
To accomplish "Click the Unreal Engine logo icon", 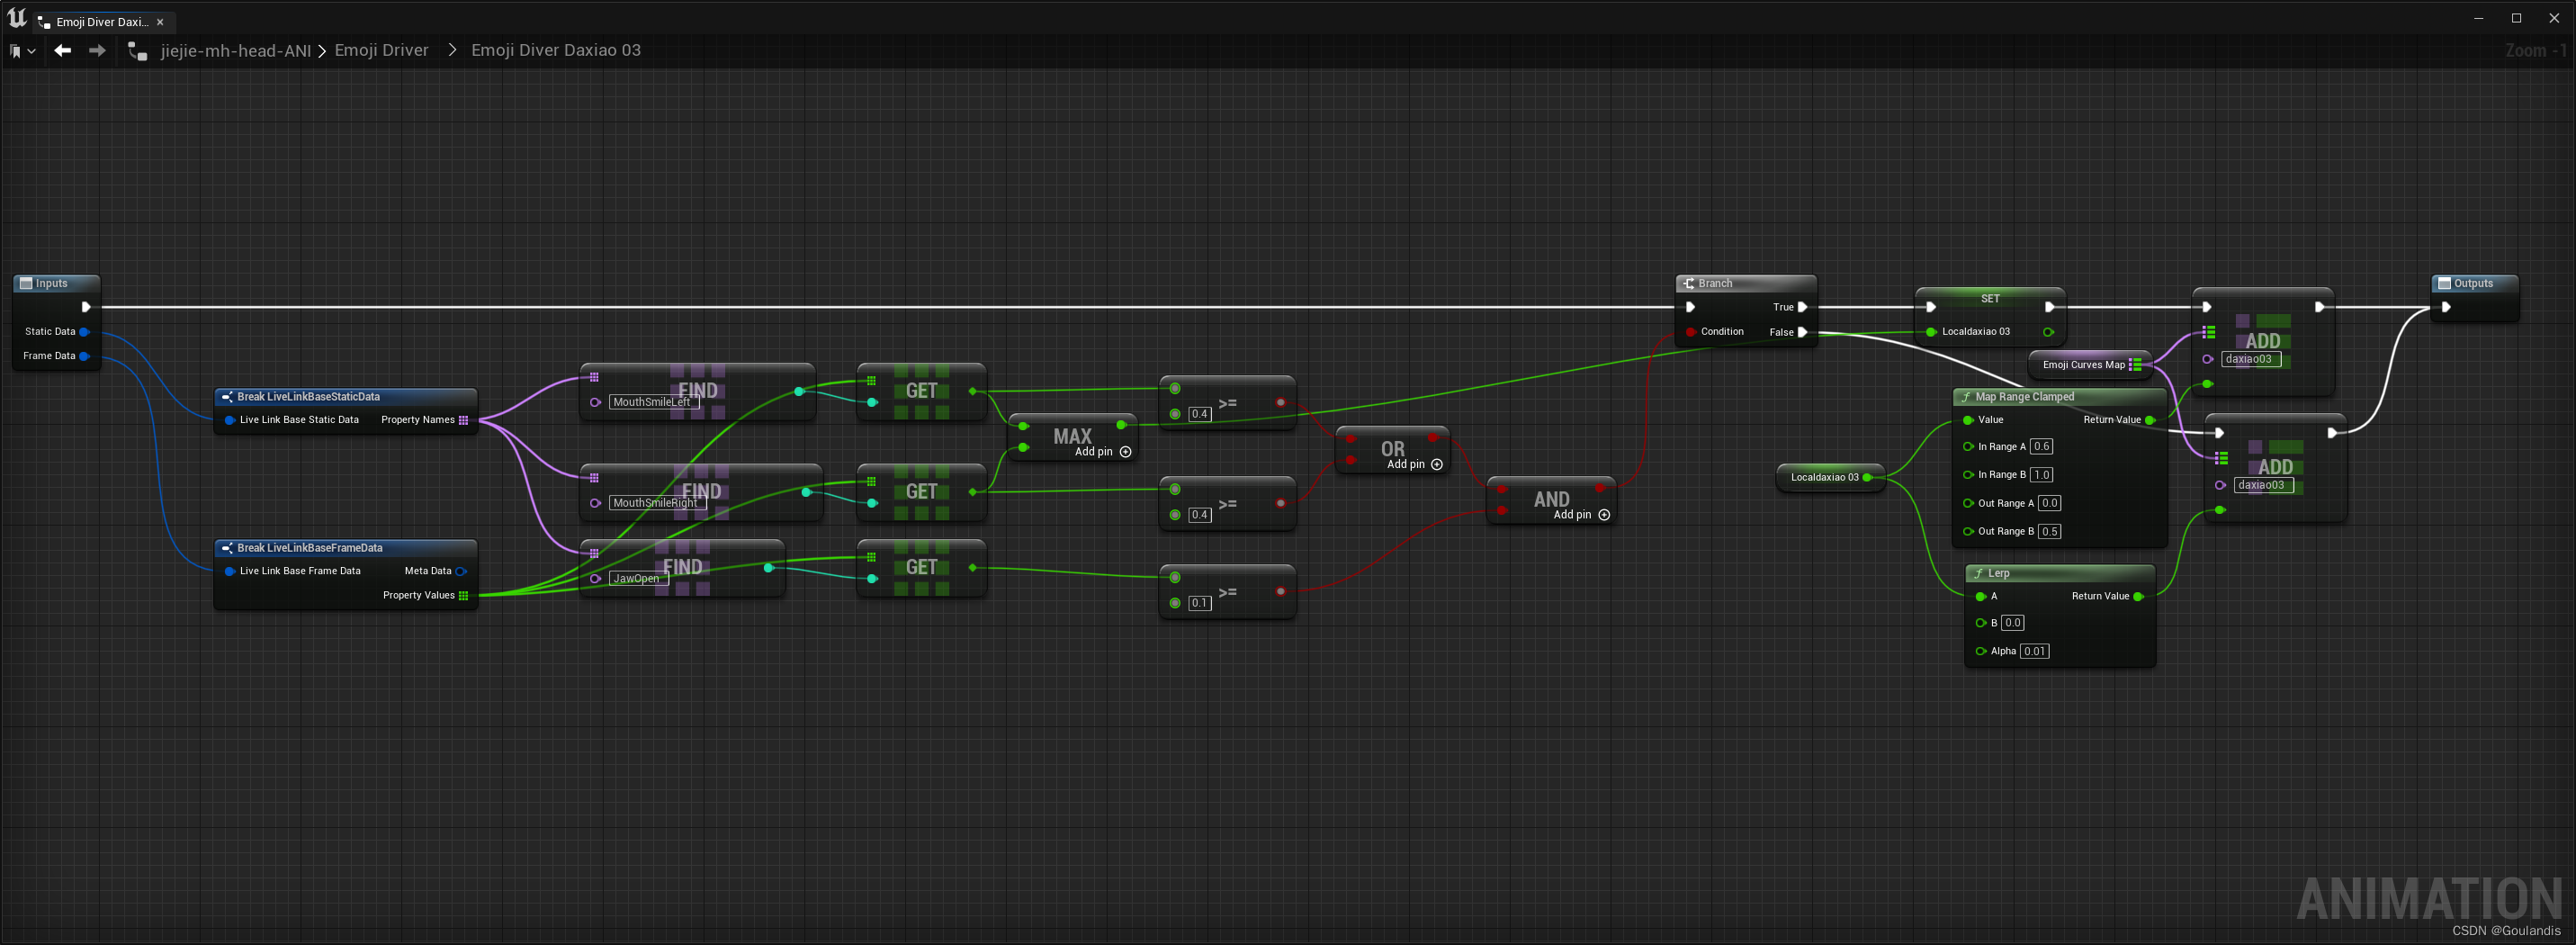I will pos(17,18).
